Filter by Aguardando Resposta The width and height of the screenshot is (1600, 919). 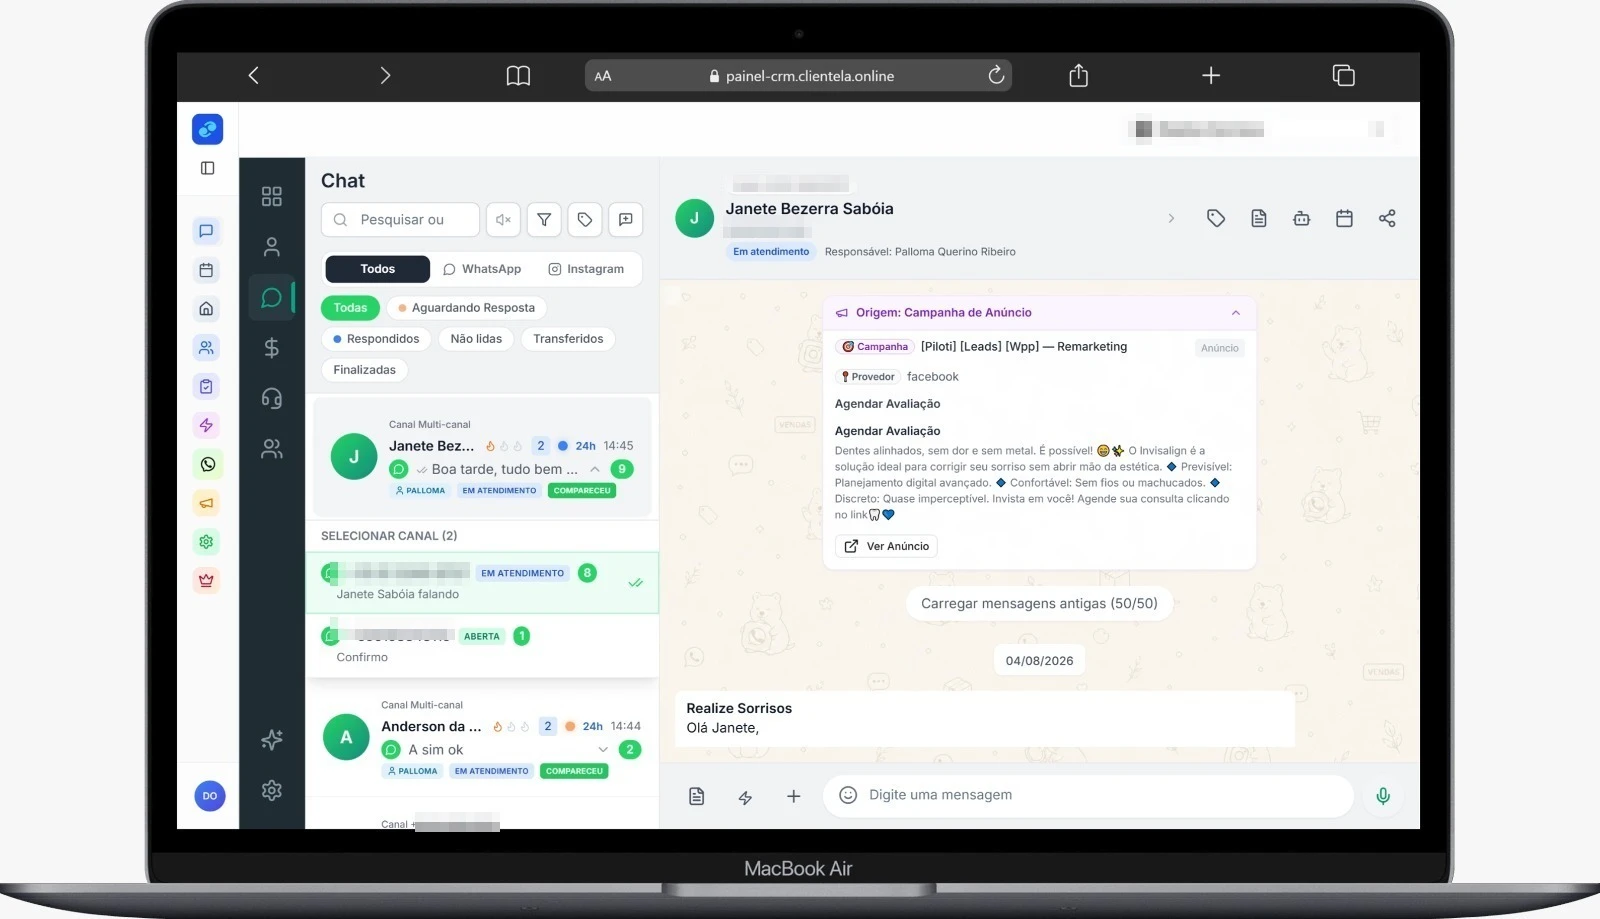466,308
